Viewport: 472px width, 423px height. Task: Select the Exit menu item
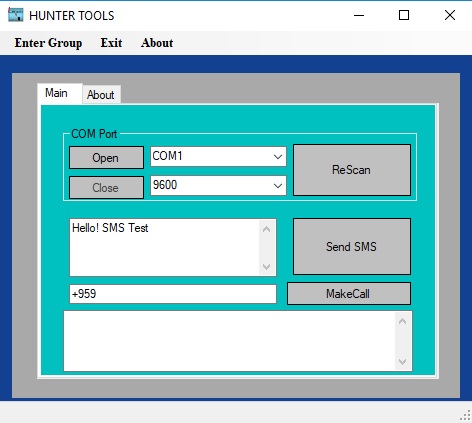pos(111,43)
